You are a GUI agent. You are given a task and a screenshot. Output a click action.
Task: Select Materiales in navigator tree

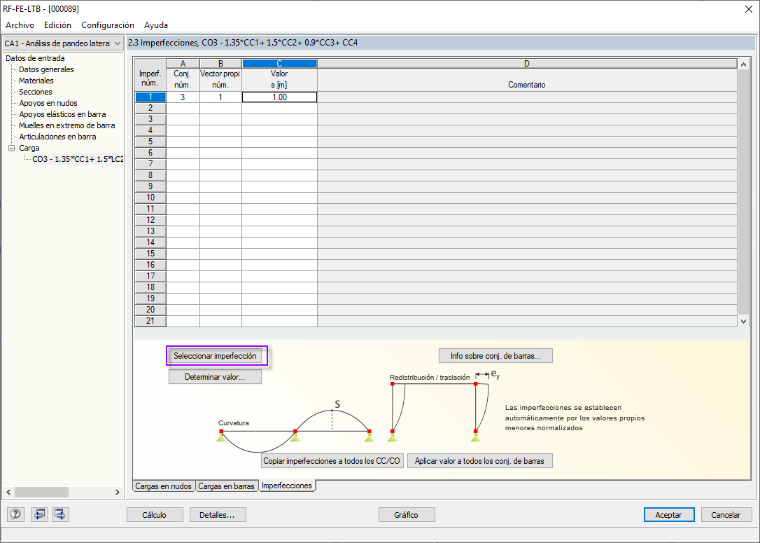click(x=36, y=80)
